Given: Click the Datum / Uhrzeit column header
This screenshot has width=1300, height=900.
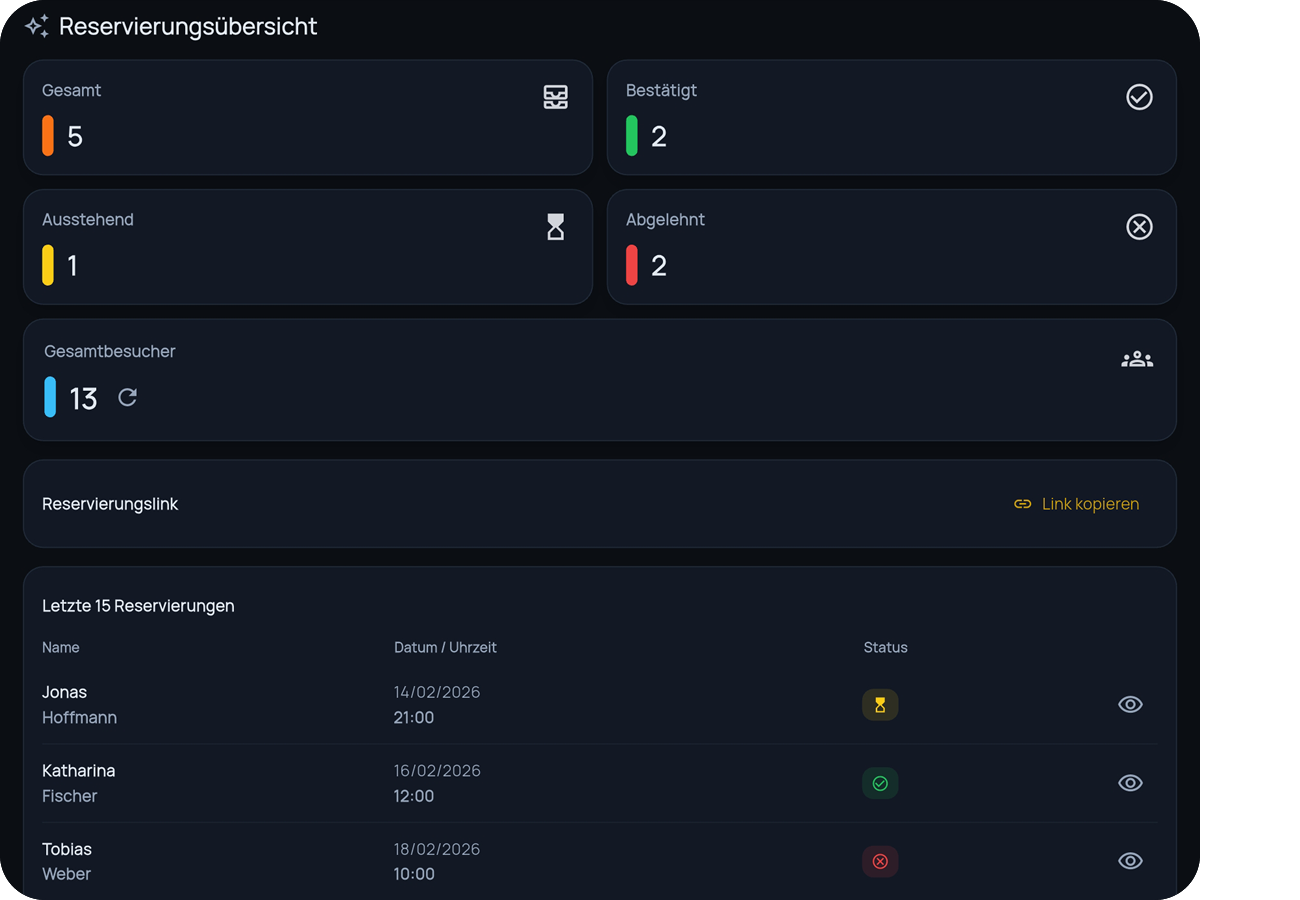Looking at the screenshot, I should 445,648.
